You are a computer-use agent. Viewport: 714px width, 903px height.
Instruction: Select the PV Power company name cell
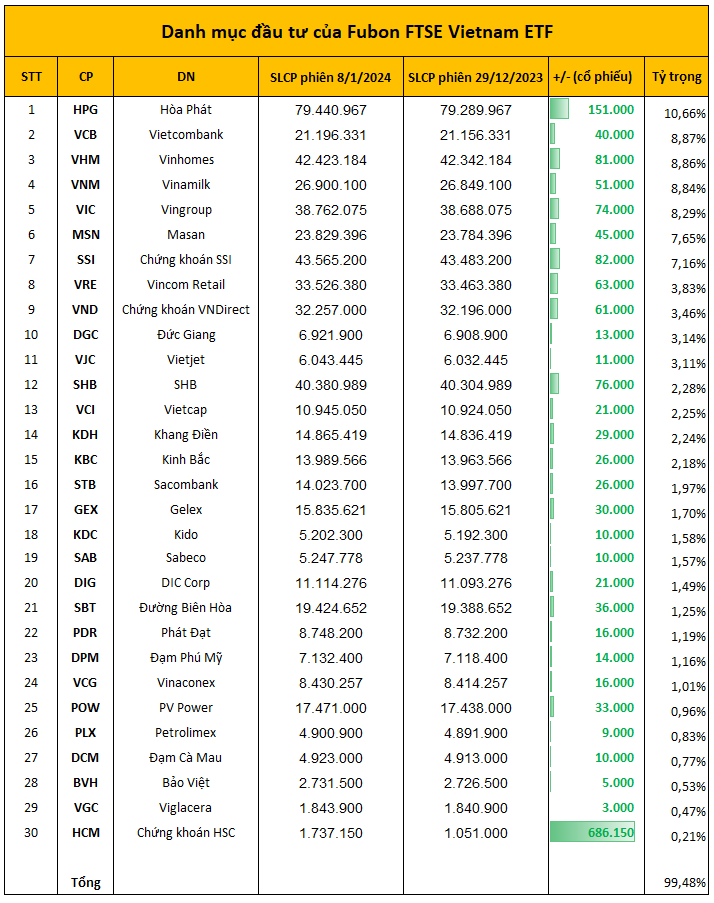tap(186, 708)
